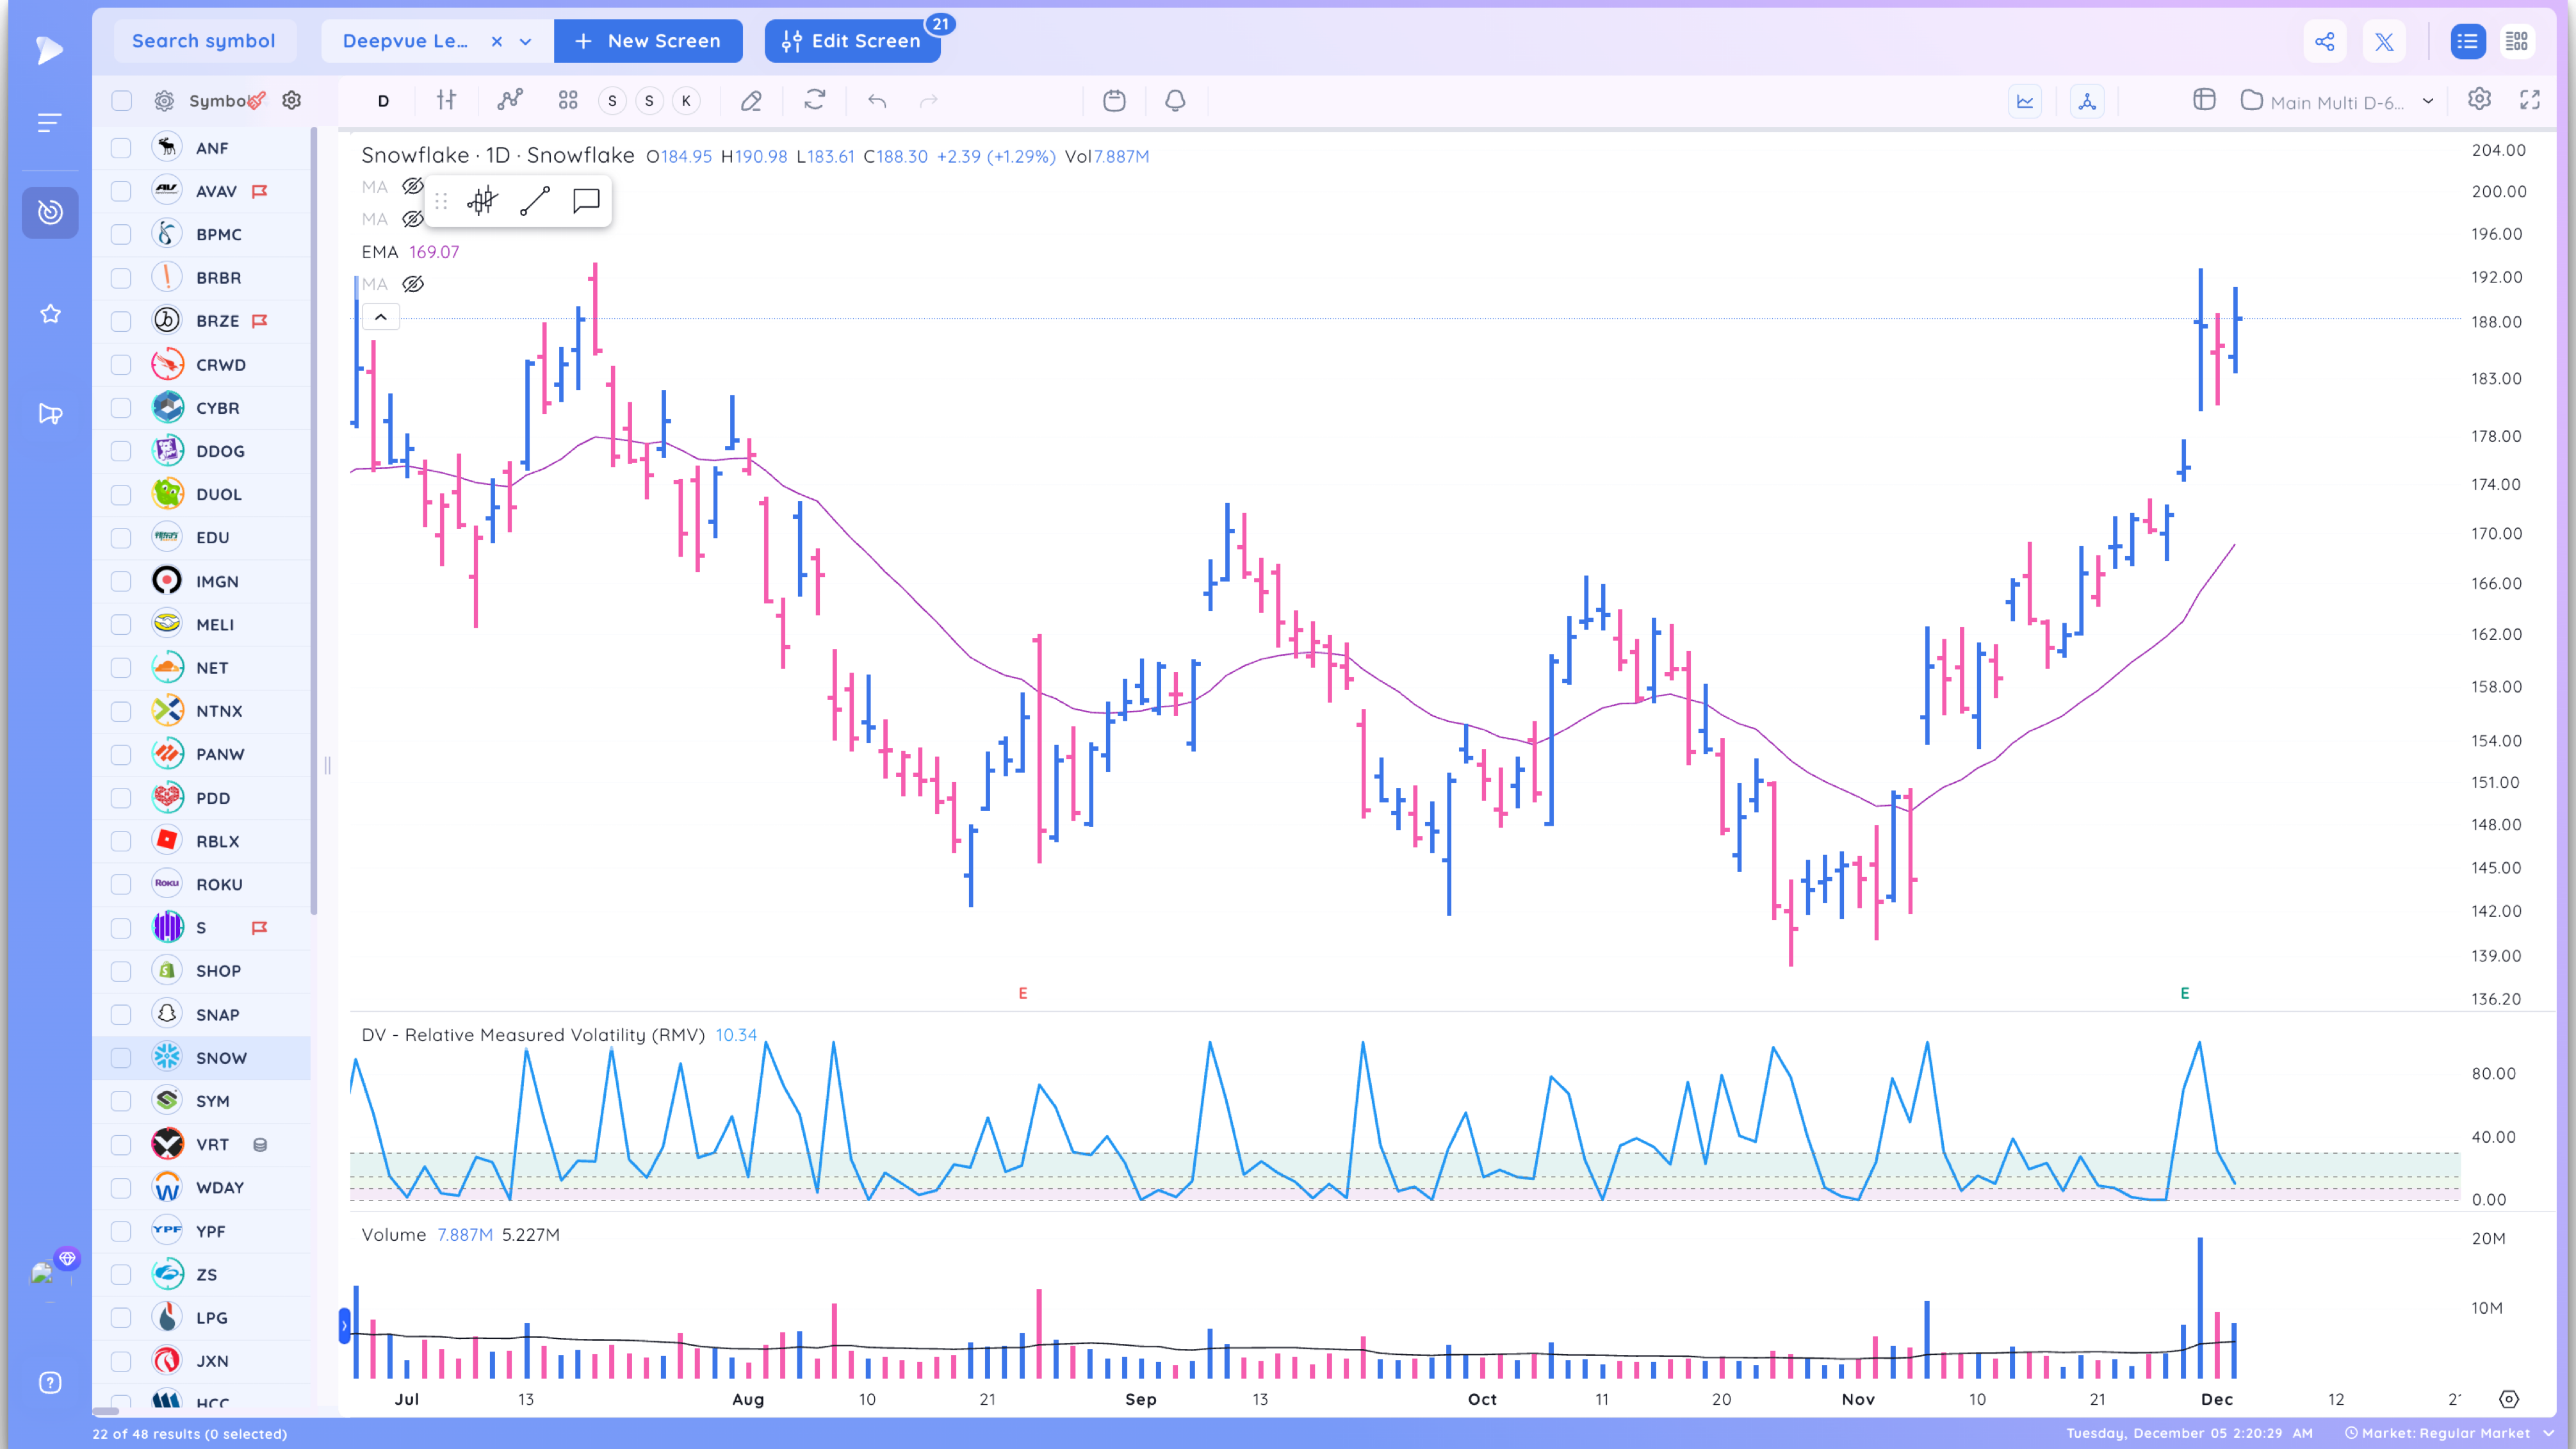Click the data hierarchy icon in toolbar
Screen dimensions: 2576x1449
tap(2087, 101)
